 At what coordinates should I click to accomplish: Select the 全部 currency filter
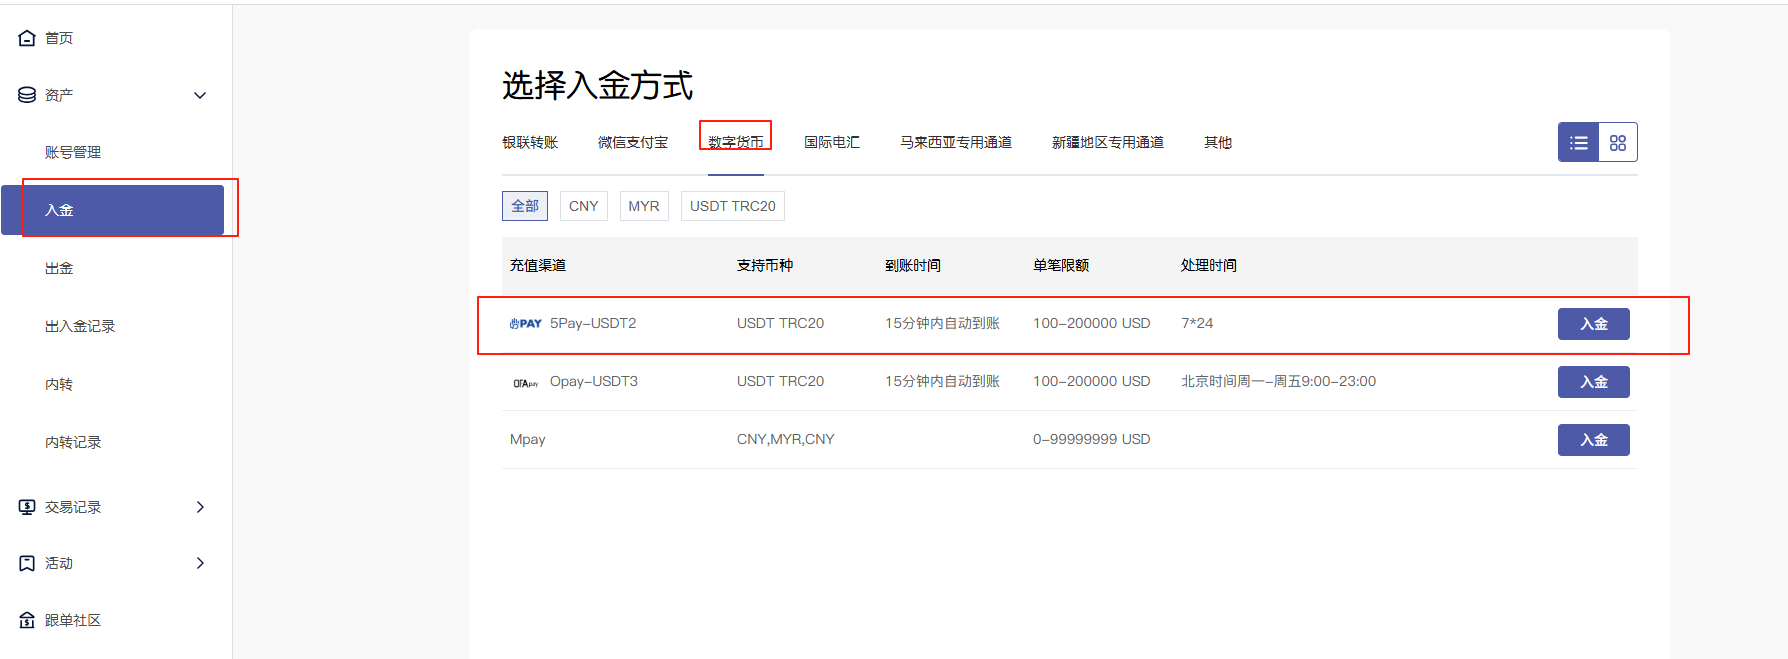click(525, 206)
